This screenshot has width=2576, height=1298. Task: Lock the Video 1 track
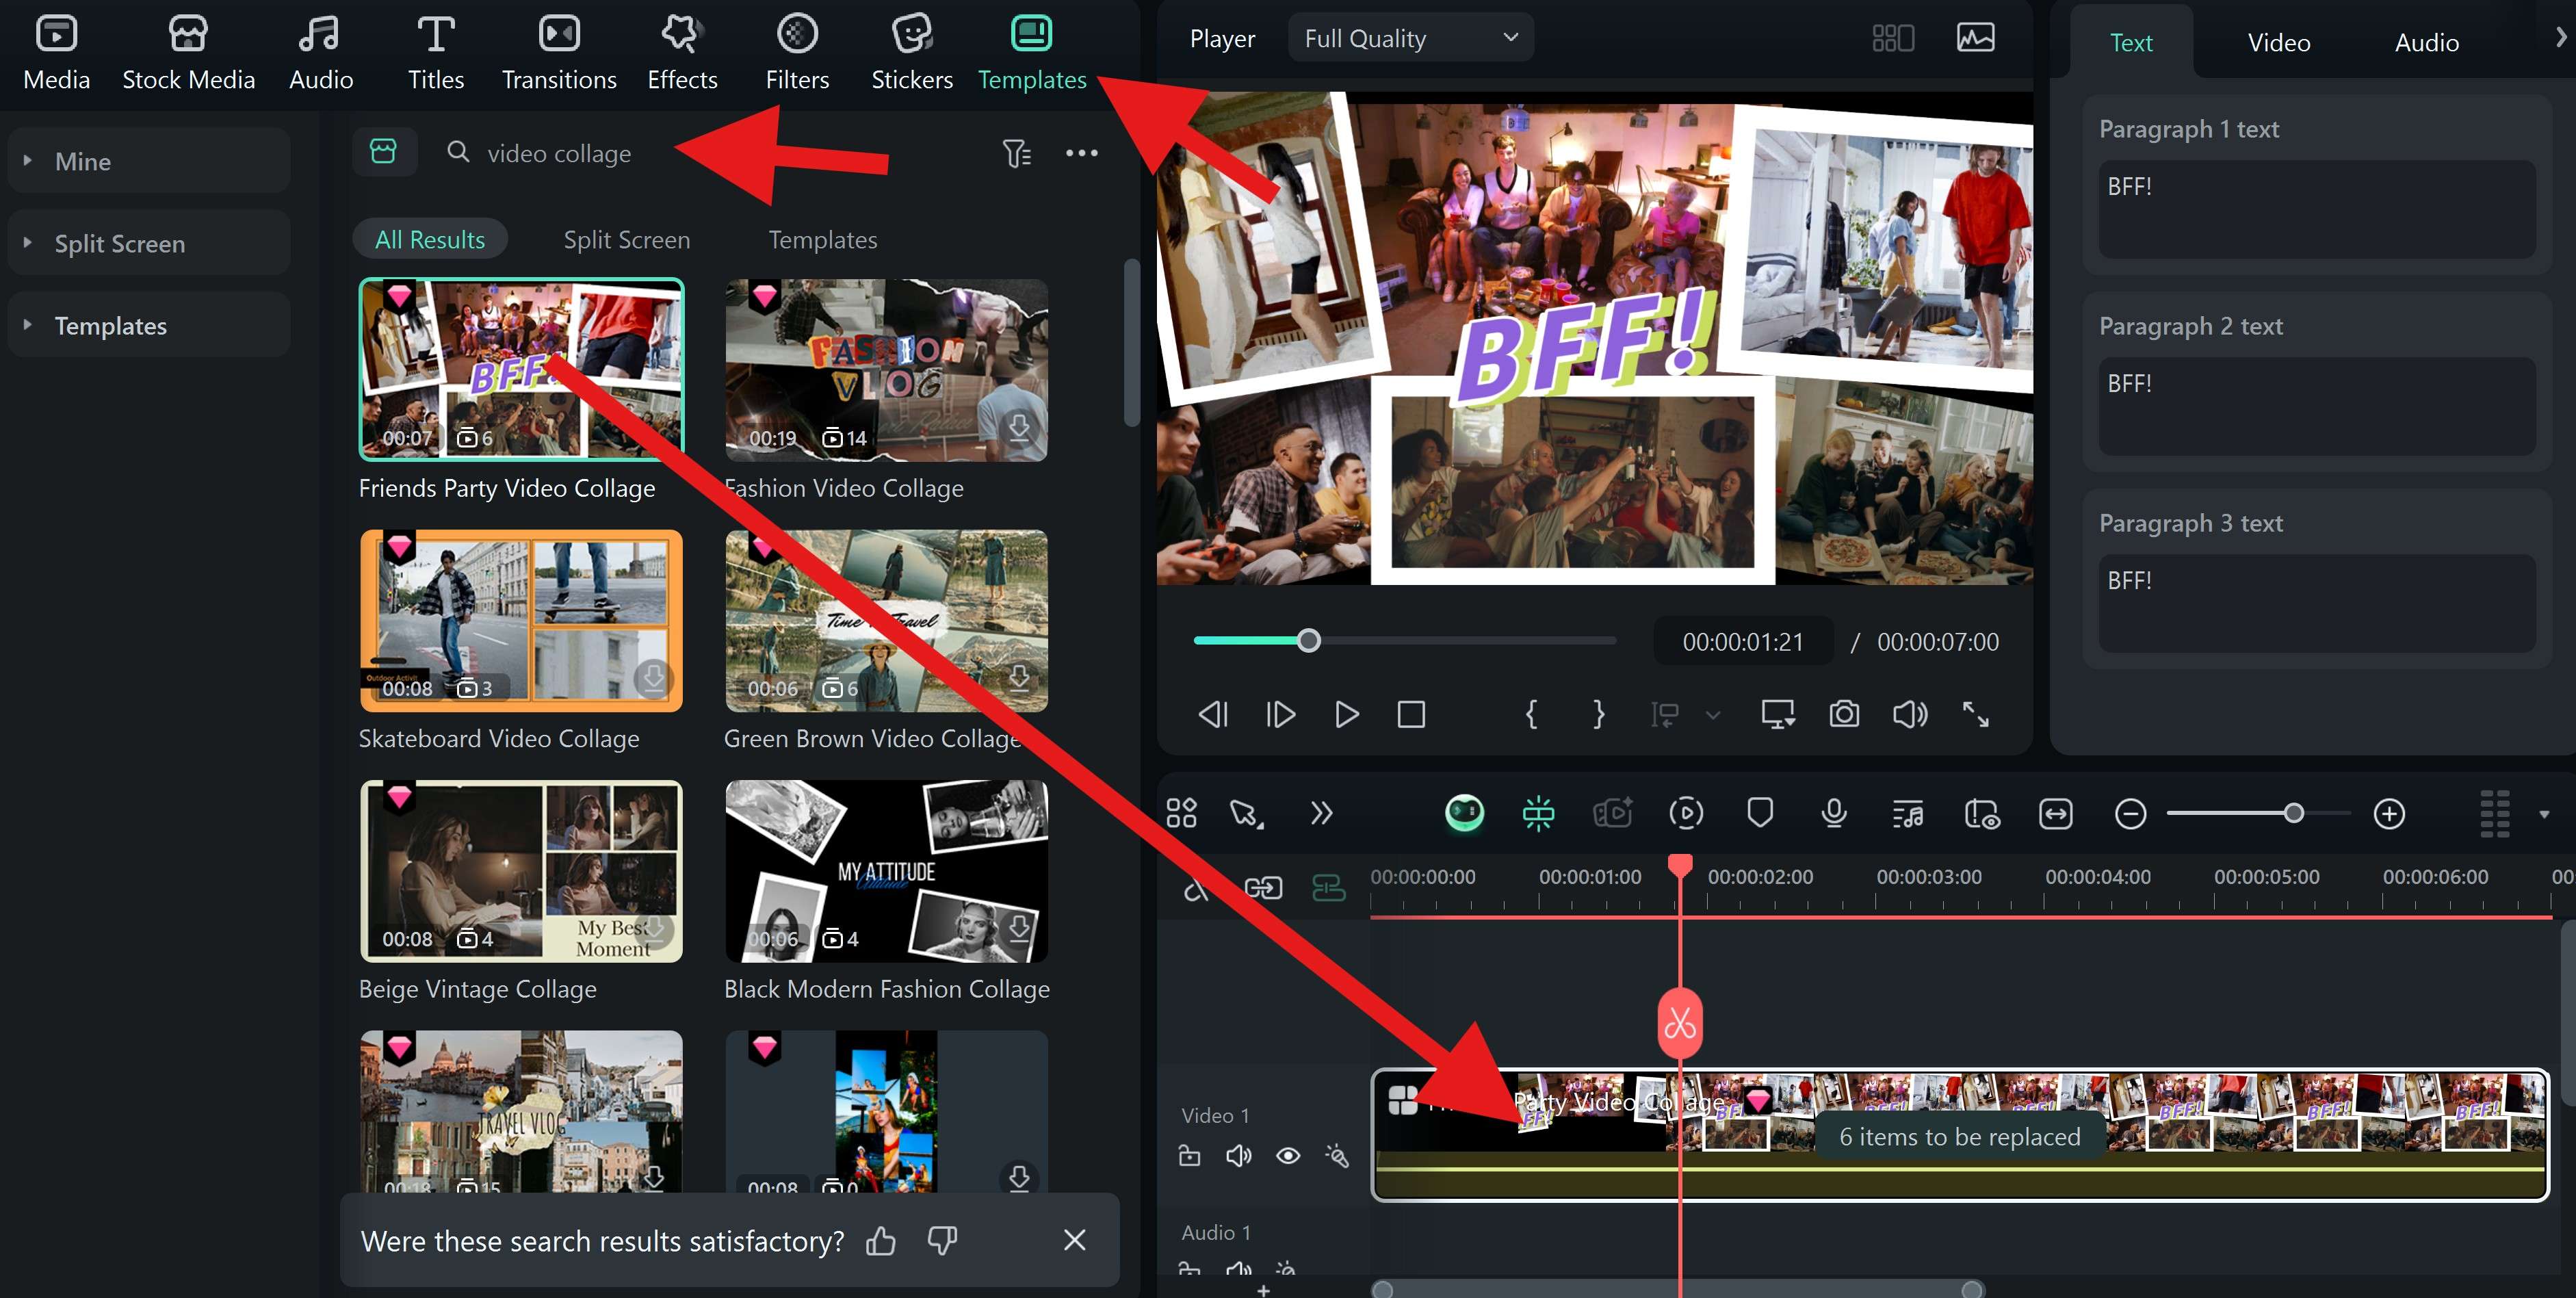point(1189,1156)
